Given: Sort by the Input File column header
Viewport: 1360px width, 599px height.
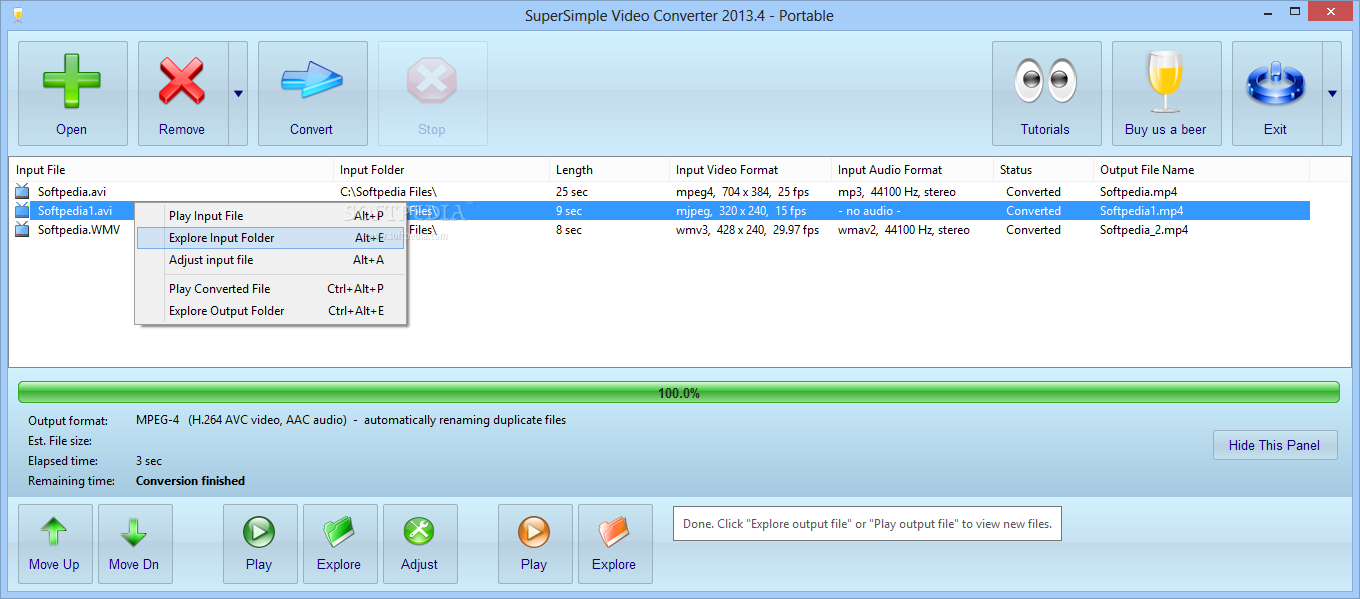Looking at the screenshot, I should coord(171,170).
